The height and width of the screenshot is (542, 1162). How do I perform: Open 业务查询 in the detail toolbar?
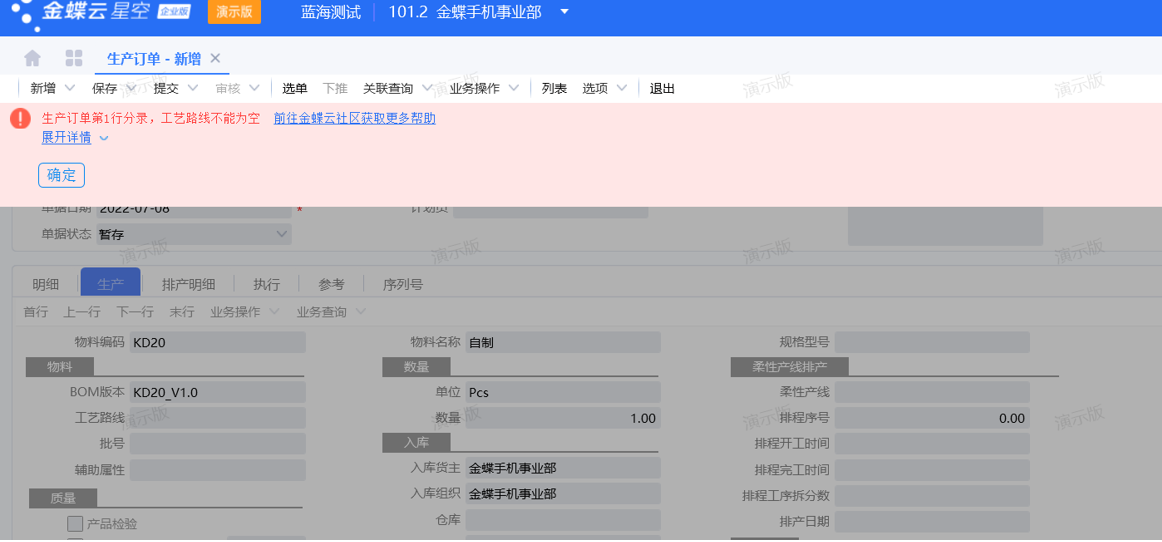tap(322, 312)
